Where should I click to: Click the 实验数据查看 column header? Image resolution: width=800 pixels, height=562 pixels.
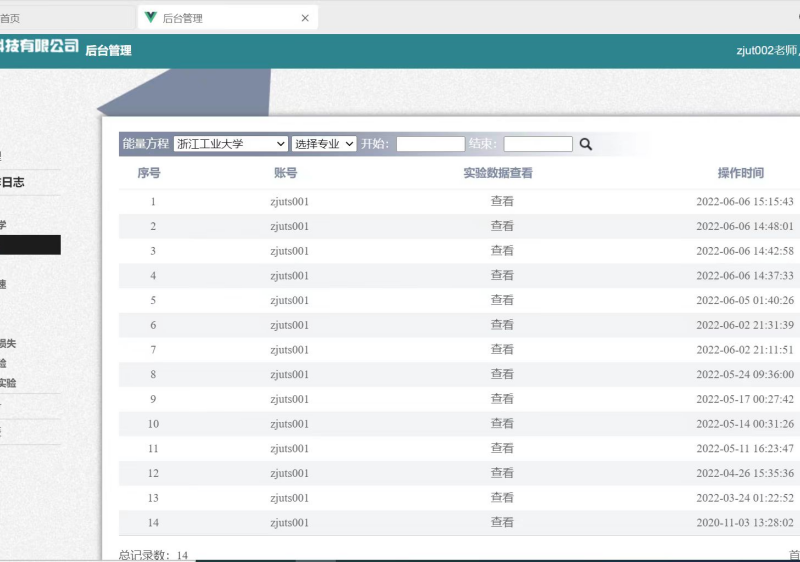pos(498,173)
